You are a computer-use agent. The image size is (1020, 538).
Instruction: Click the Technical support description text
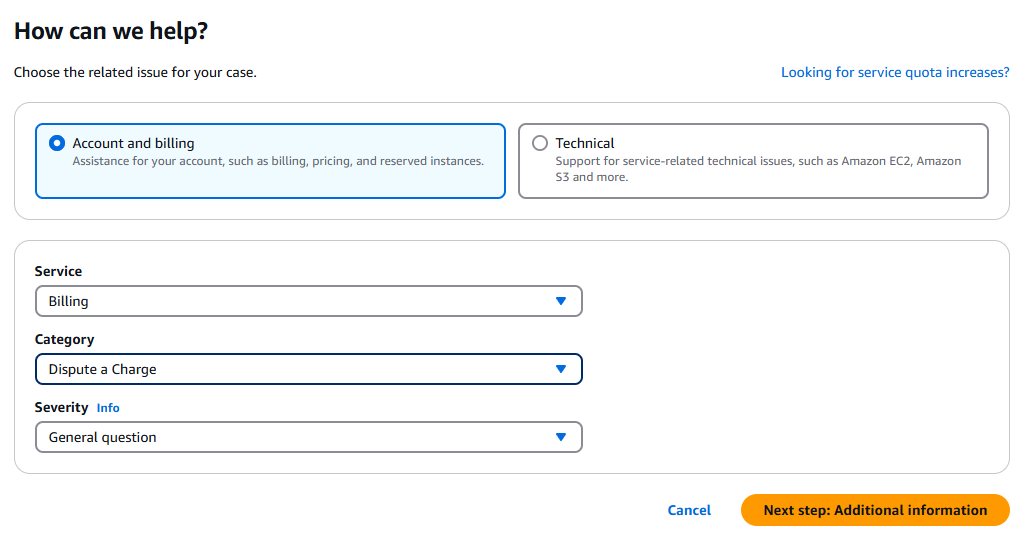coord(758,168)
